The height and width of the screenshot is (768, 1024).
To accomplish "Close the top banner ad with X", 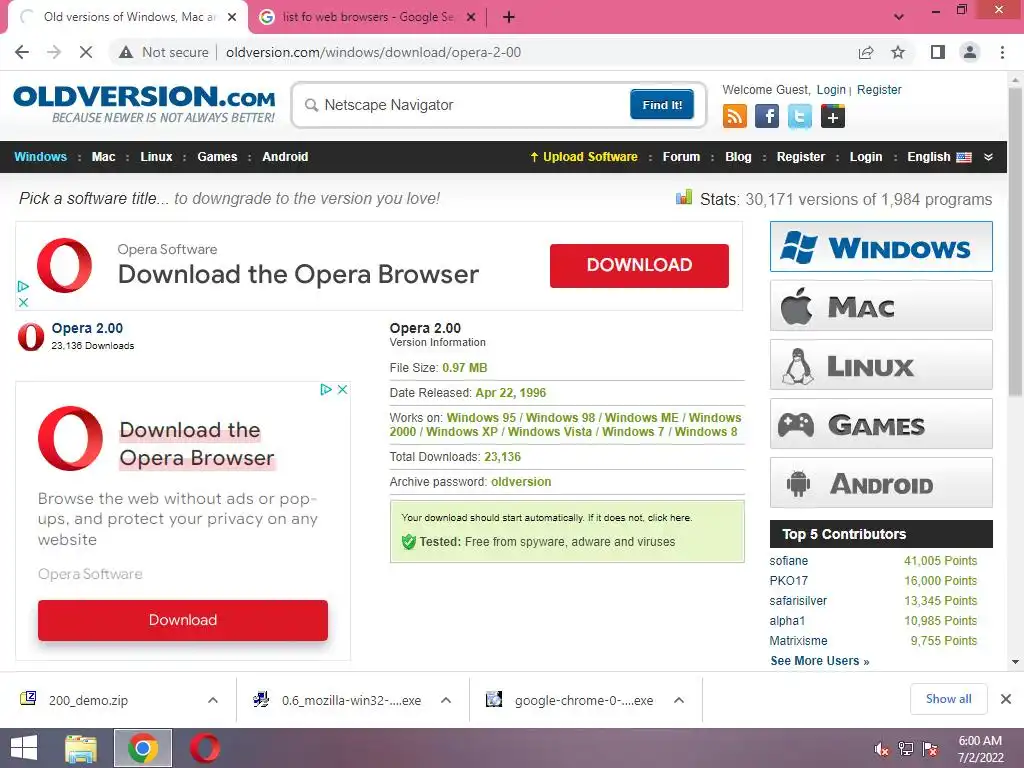I will (23, 302).
